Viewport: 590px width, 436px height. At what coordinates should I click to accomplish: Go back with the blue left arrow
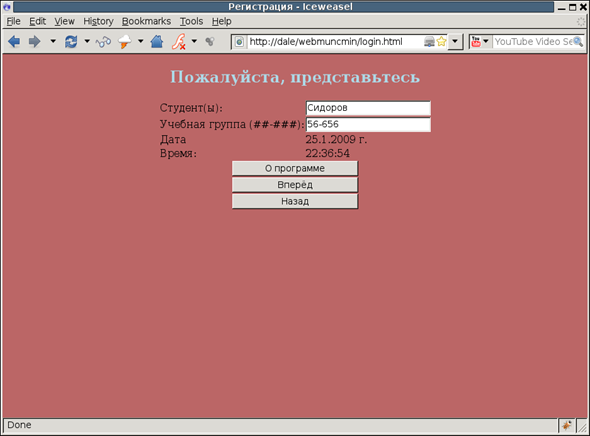click(x=14, y=41)
